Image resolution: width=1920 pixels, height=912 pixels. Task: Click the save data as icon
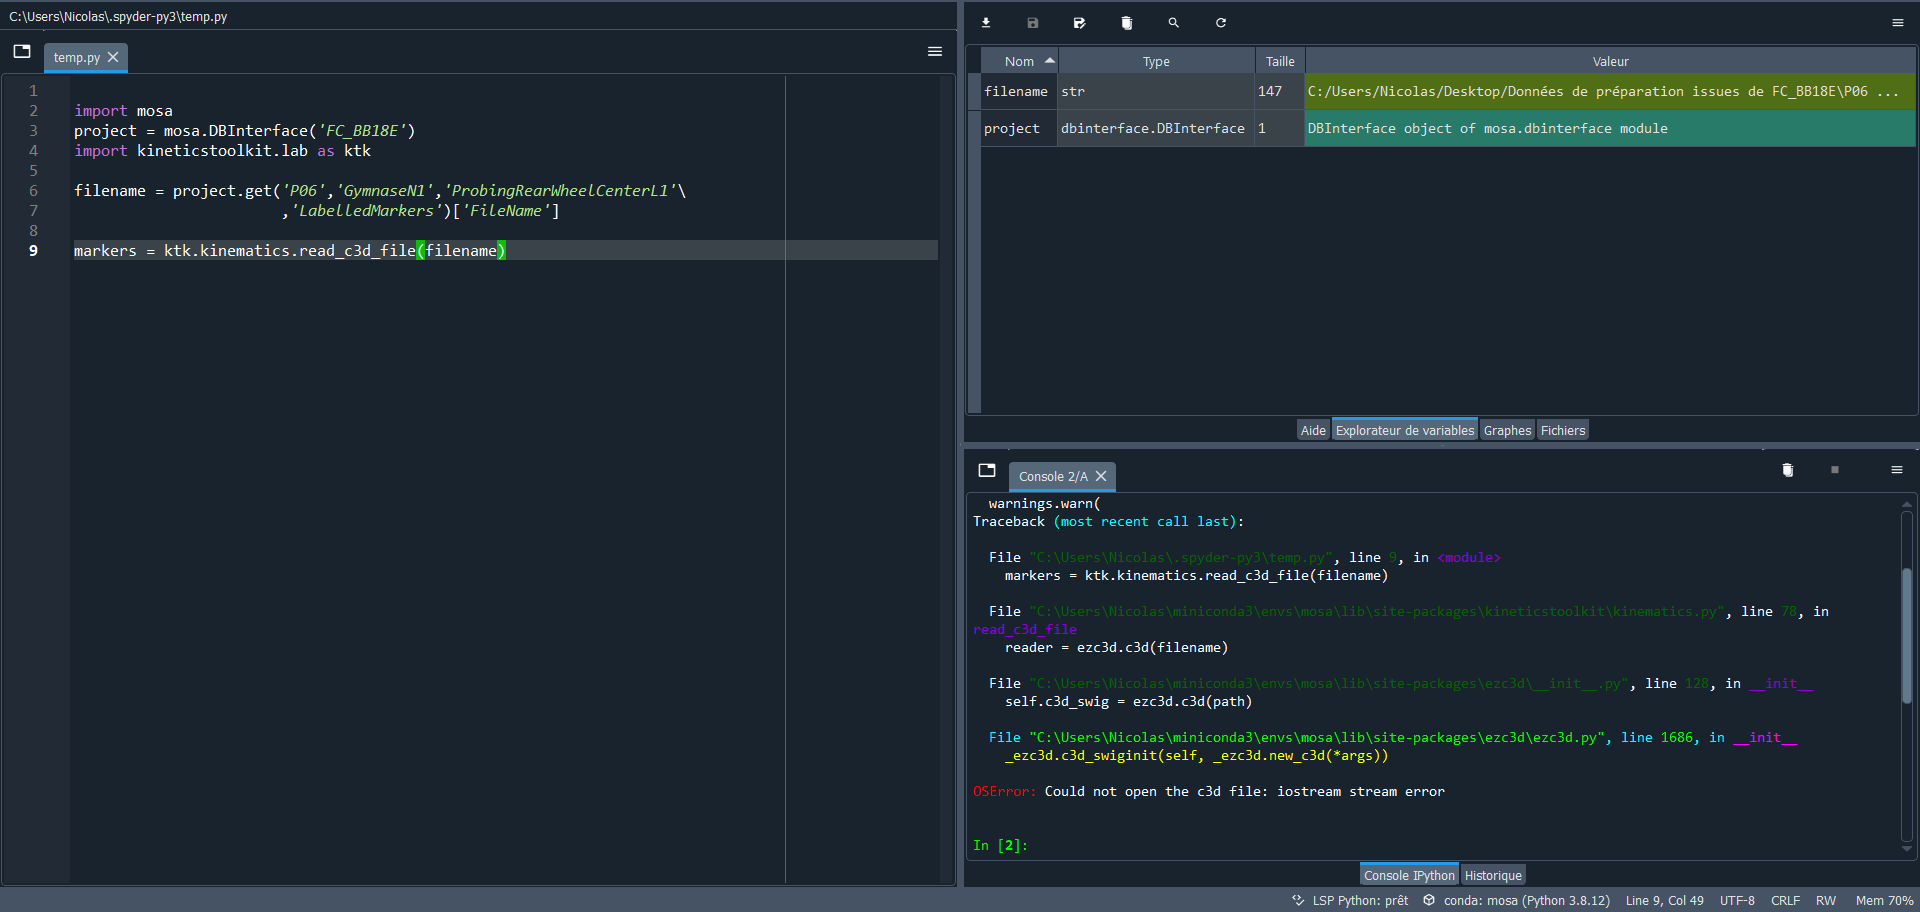1080,23
